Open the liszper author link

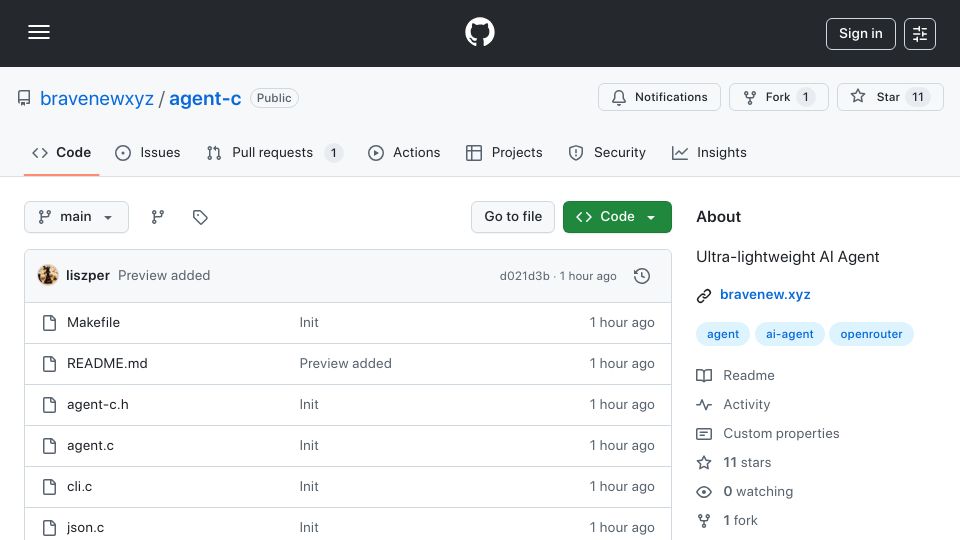[x=88, y=276]
